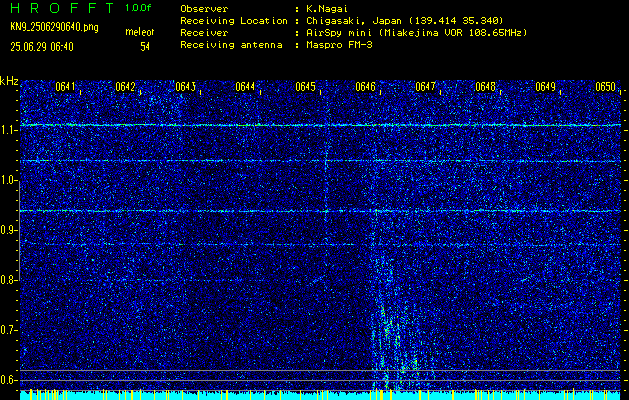Click the 0647 time marker

[425, 87]
